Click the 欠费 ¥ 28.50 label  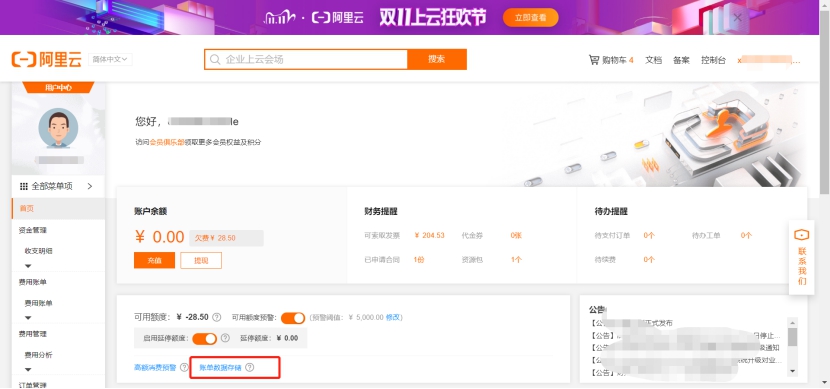tap(227, 238)
